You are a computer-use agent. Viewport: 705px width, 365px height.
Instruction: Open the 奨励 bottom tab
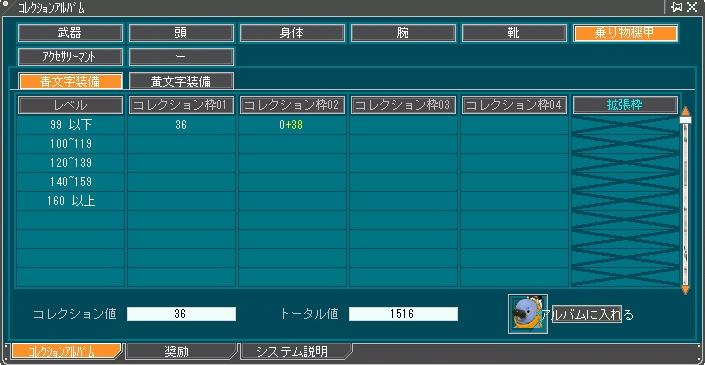point(181,351)
